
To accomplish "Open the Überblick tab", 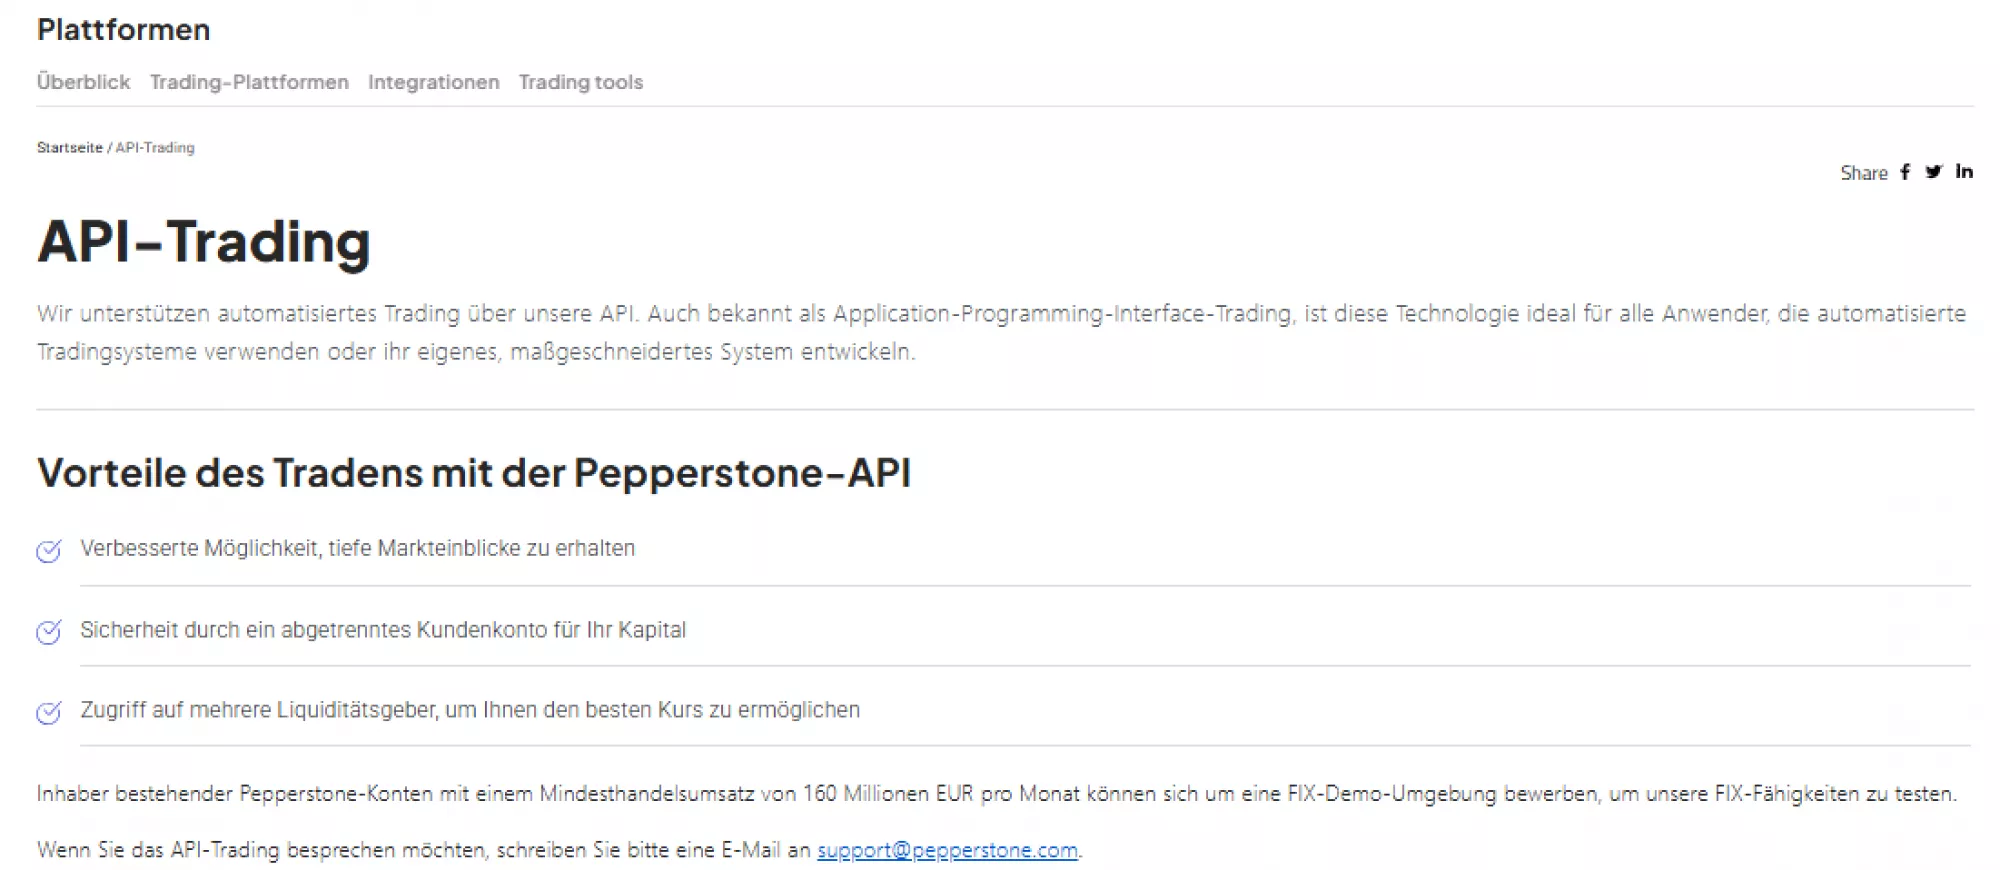I will coord(83,82).
